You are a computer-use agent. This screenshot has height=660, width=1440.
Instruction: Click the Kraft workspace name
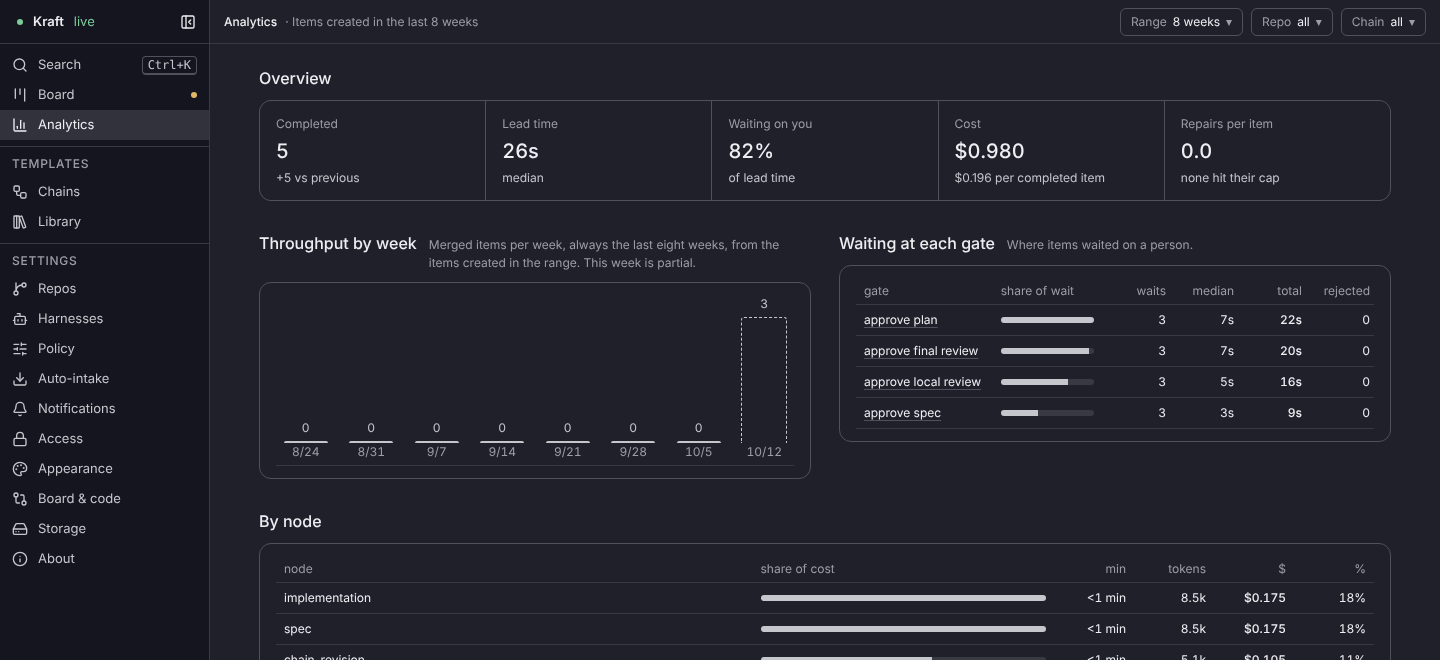coord(48,22)
